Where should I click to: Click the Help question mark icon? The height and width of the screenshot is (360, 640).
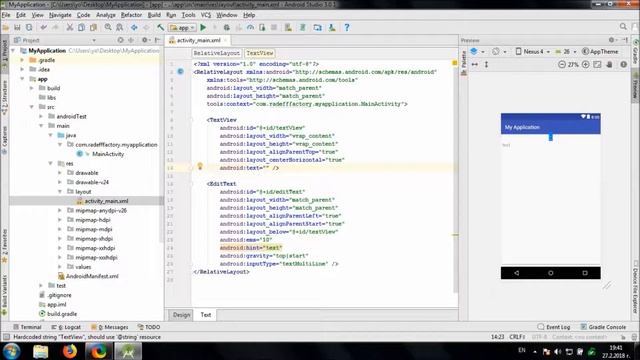coord(347,28)
